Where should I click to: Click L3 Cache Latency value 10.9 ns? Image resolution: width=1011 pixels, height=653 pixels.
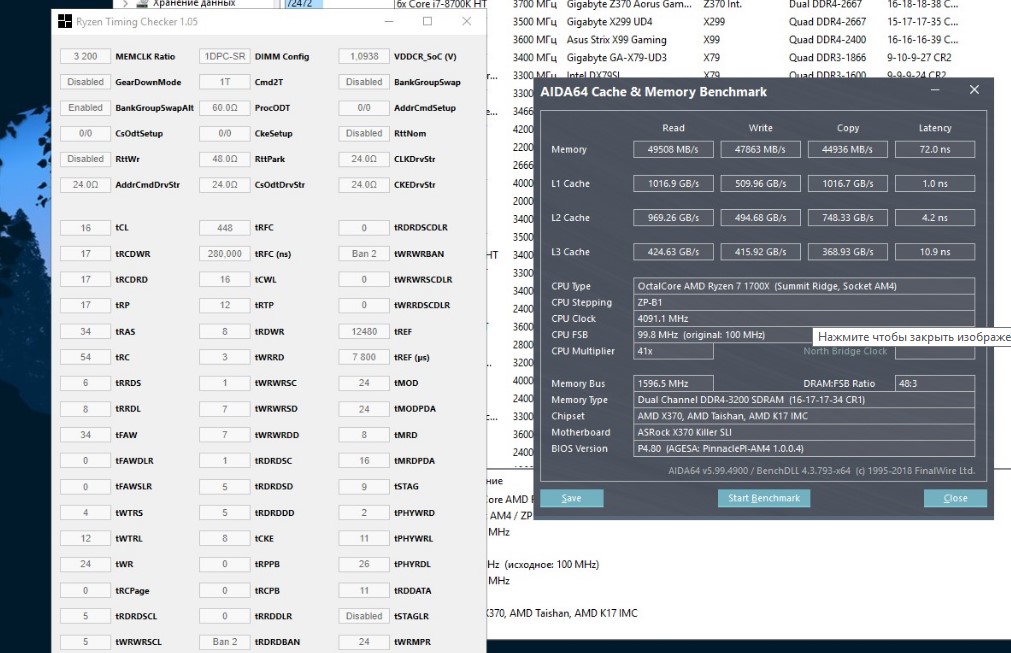click(935, 251)
